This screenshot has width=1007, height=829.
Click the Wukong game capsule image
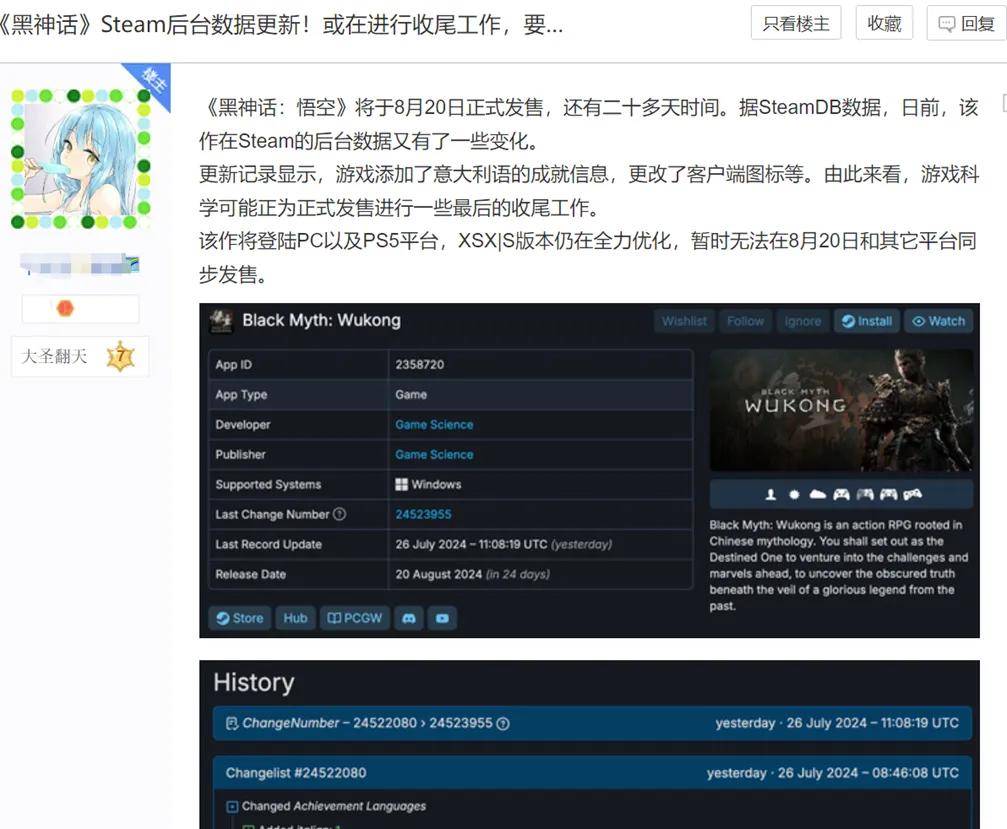pyautogui.click(x=841, y=410)
